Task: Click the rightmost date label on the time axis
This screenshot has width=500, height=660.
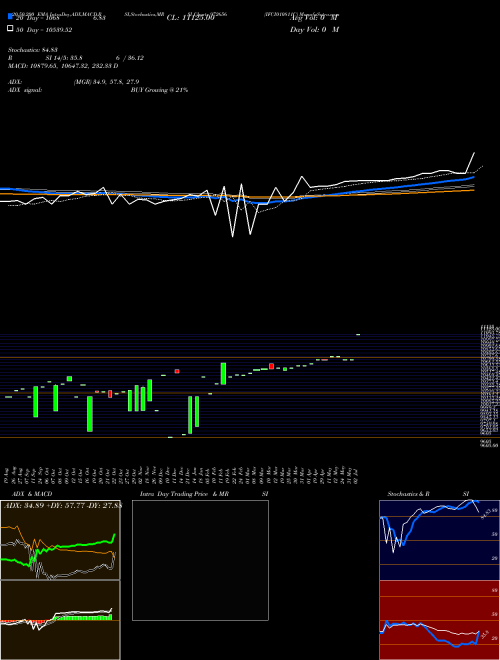Action: click(x=358, y=475)
